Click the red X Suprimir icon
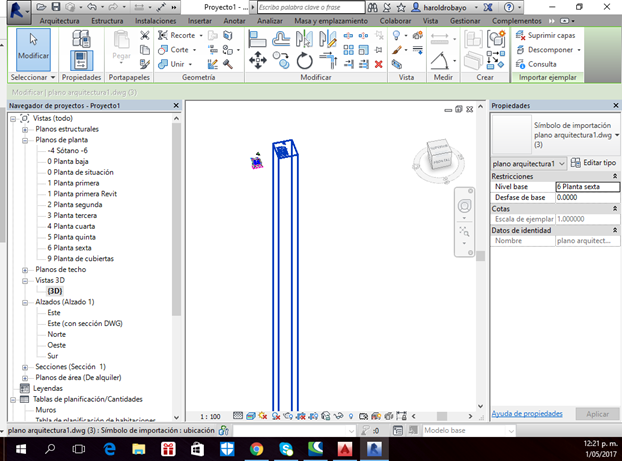This screenshot has height=461, width=622. 379,64
